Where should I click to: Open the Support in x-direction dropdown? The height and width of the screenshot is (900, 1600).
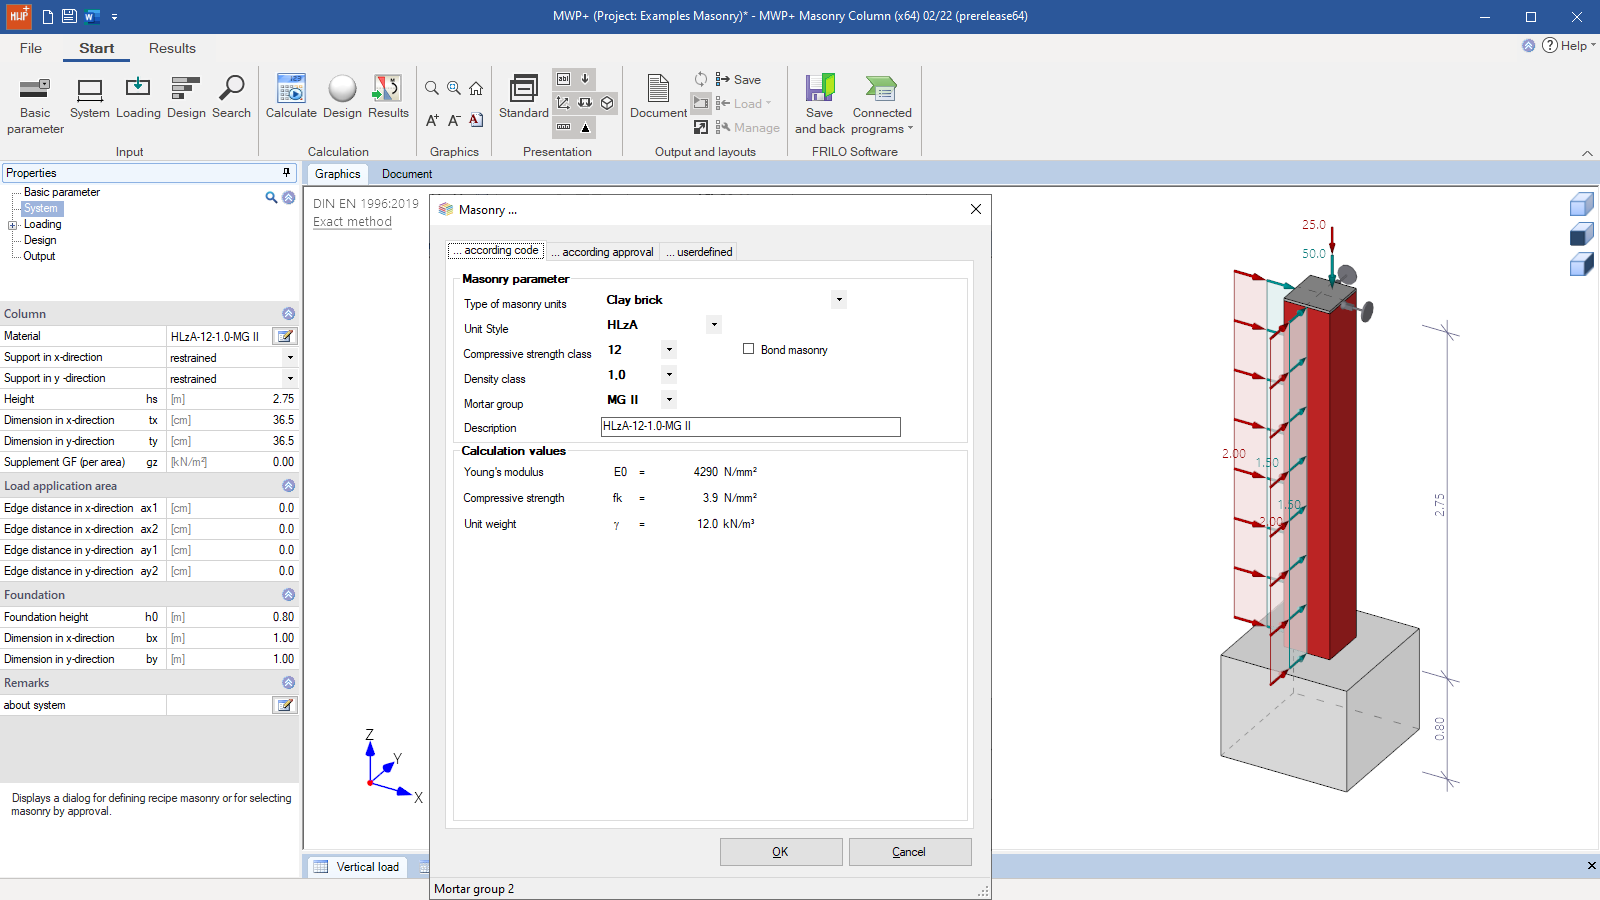[x=290, y=358]
